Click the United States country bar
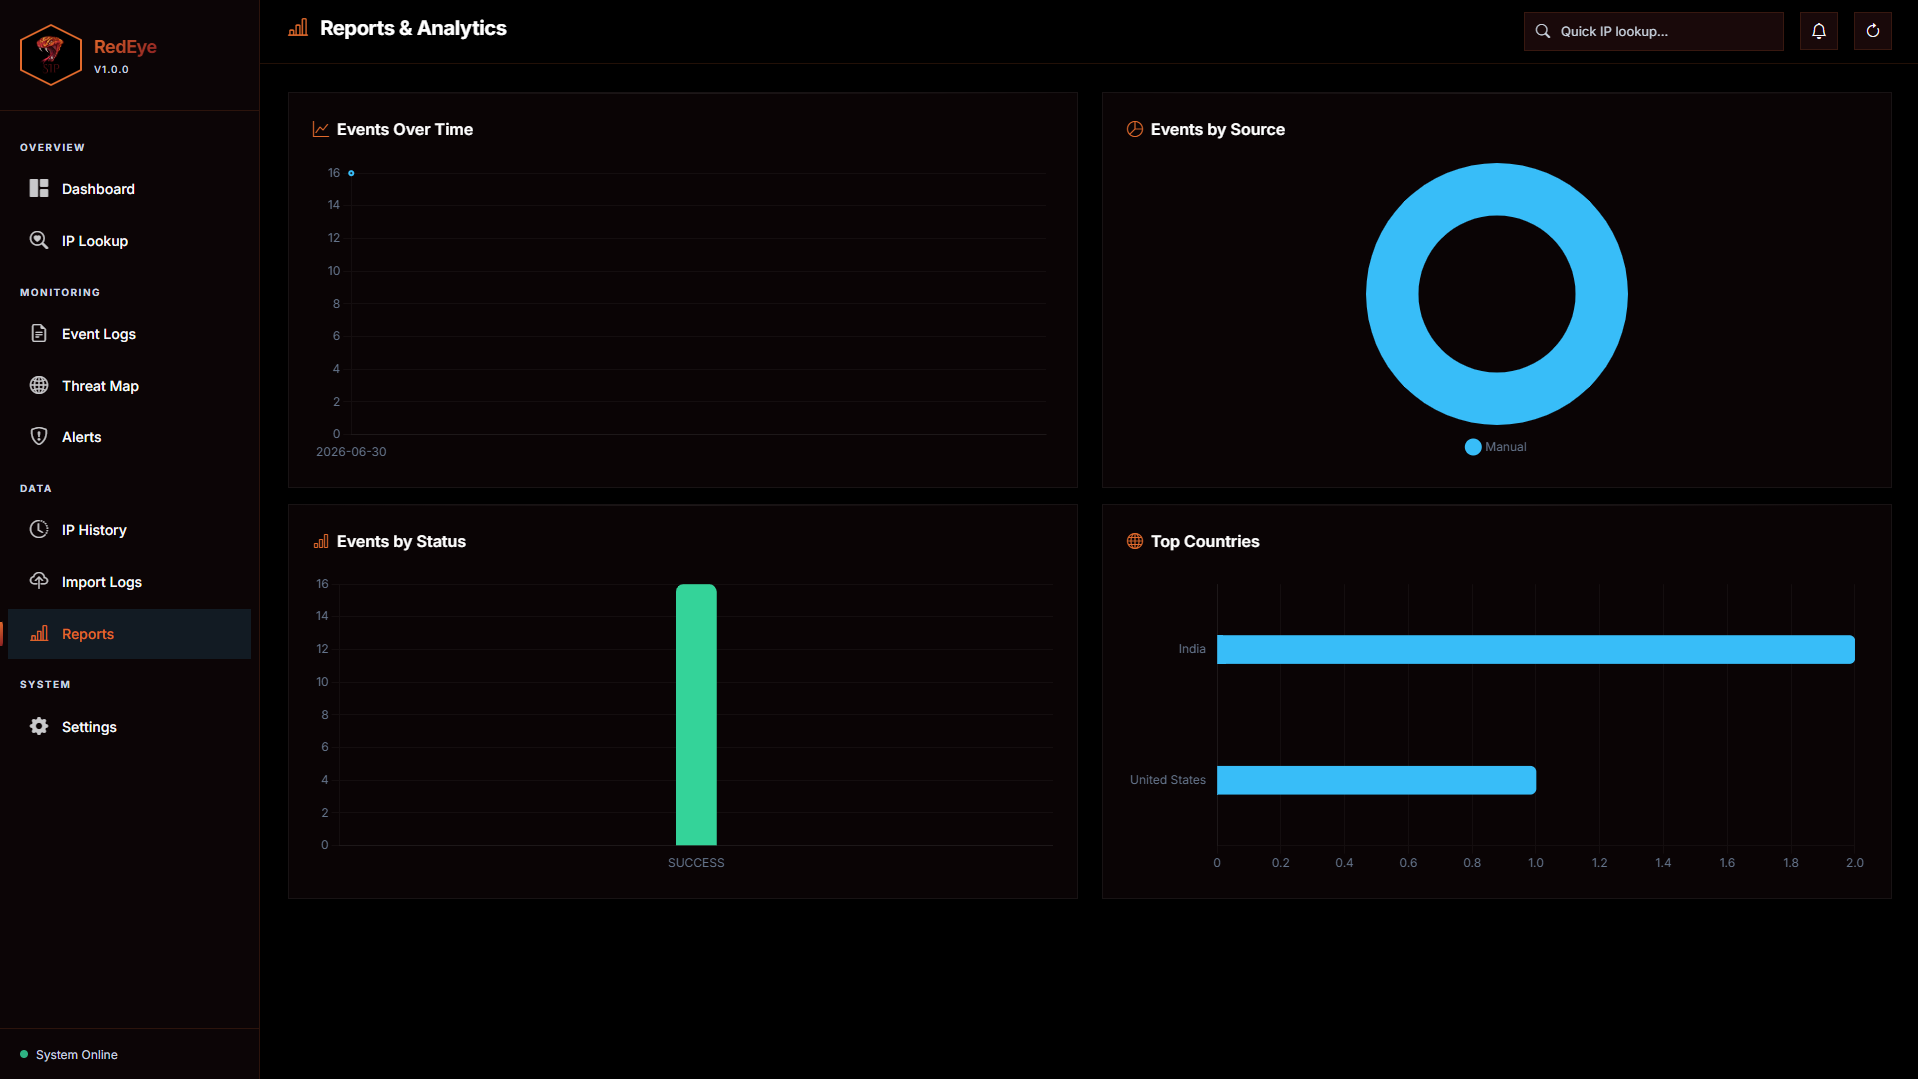 point(1376,780)
